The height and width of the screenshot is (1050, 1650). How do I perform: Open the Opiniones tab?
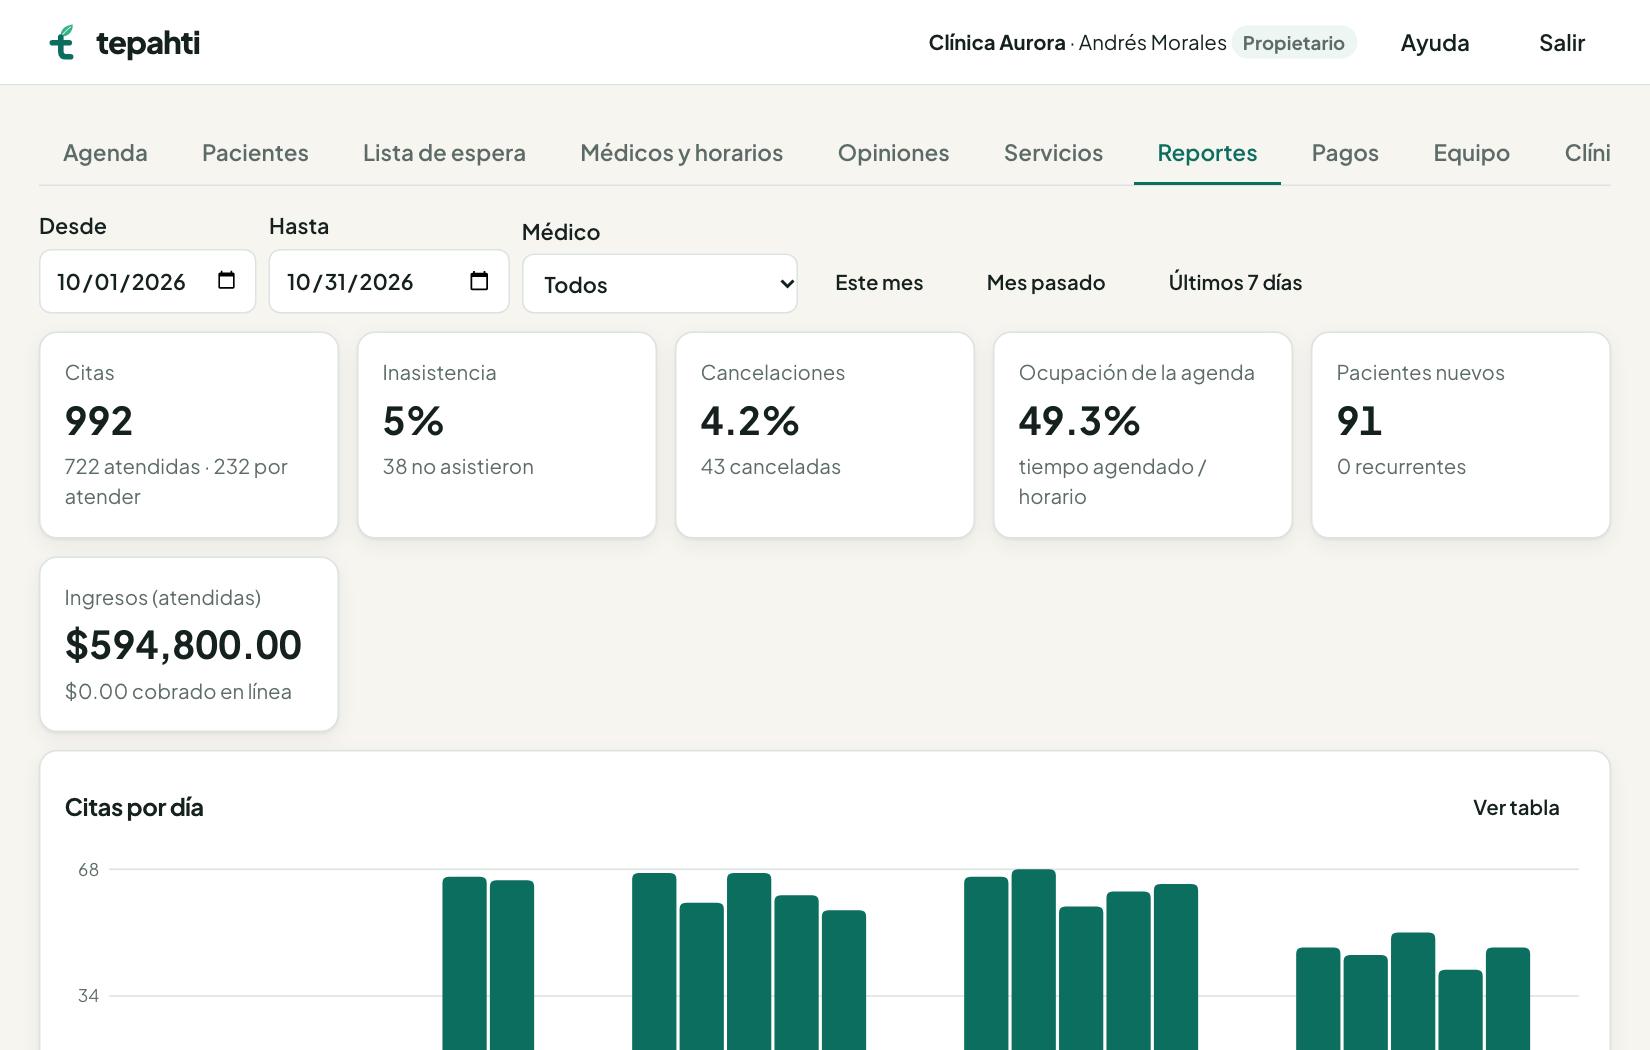click(x=893, y=153)
